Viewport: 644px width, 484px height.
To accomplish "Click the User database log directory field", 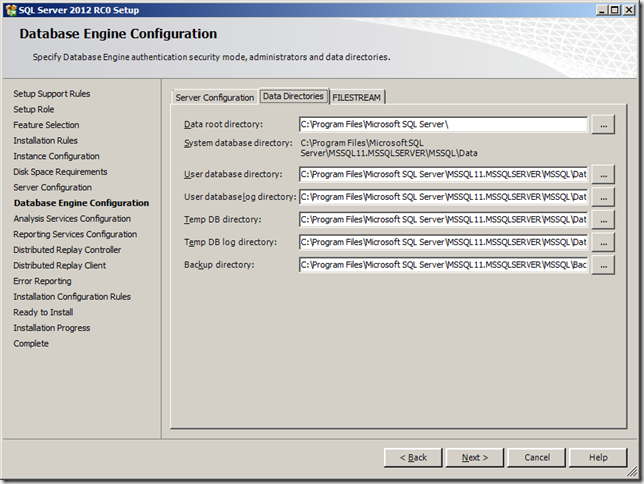I will (443, 197).
